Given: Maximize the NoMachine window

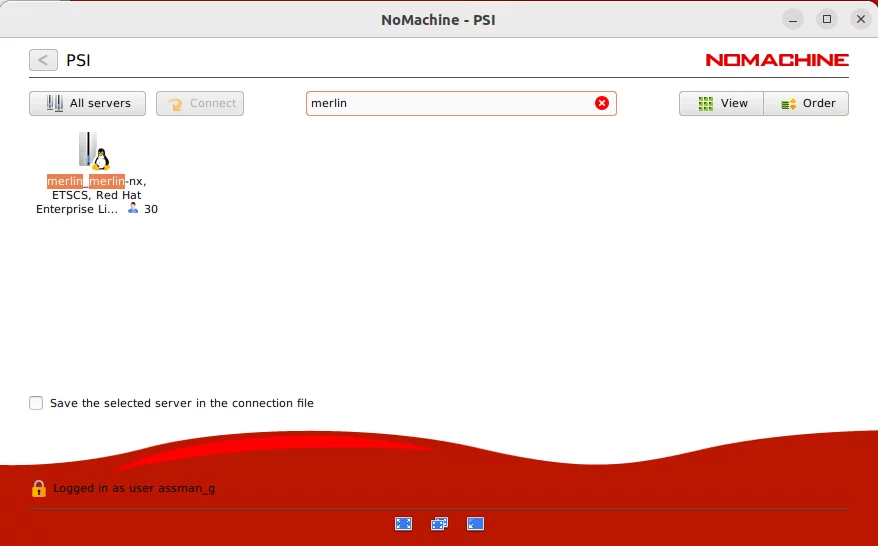Looking at the screenshot, I should [x=826, y=19].
